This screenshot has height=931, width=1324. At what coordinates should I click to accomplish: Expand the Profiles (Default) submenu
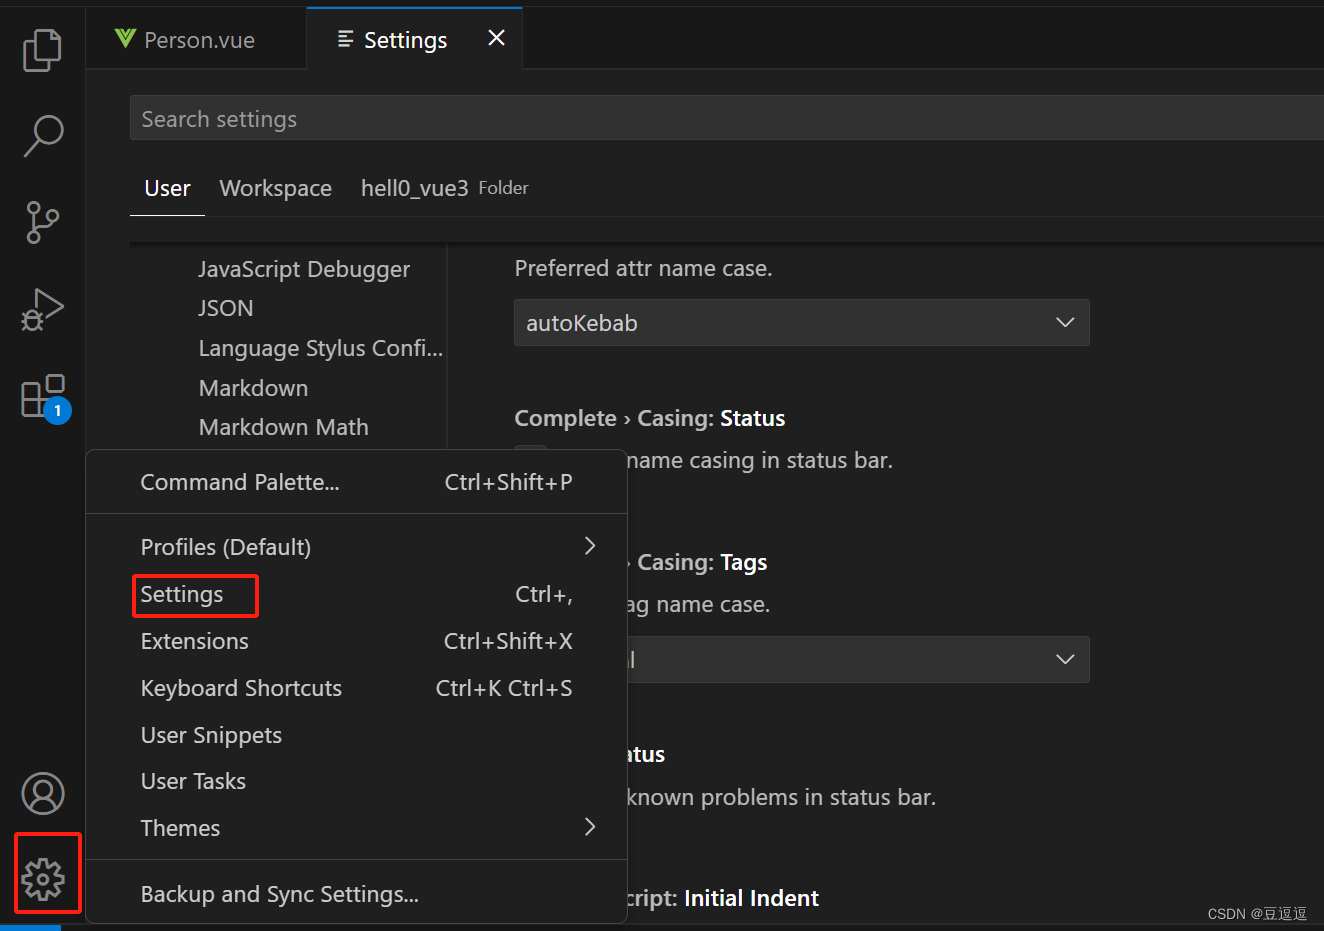[356, 547]
